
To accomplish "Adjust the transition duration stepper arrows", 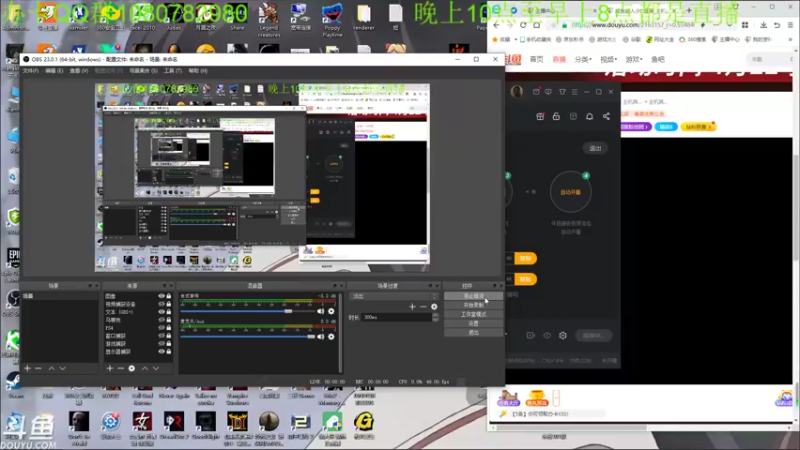I will tap(435, 317).
